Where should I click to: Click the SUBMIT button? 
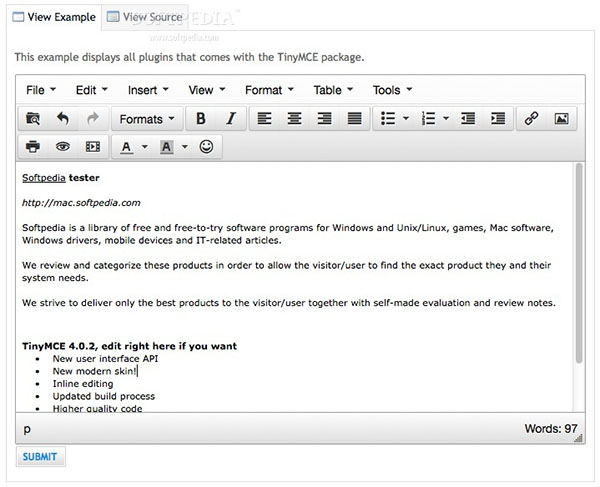coord(40,456)
